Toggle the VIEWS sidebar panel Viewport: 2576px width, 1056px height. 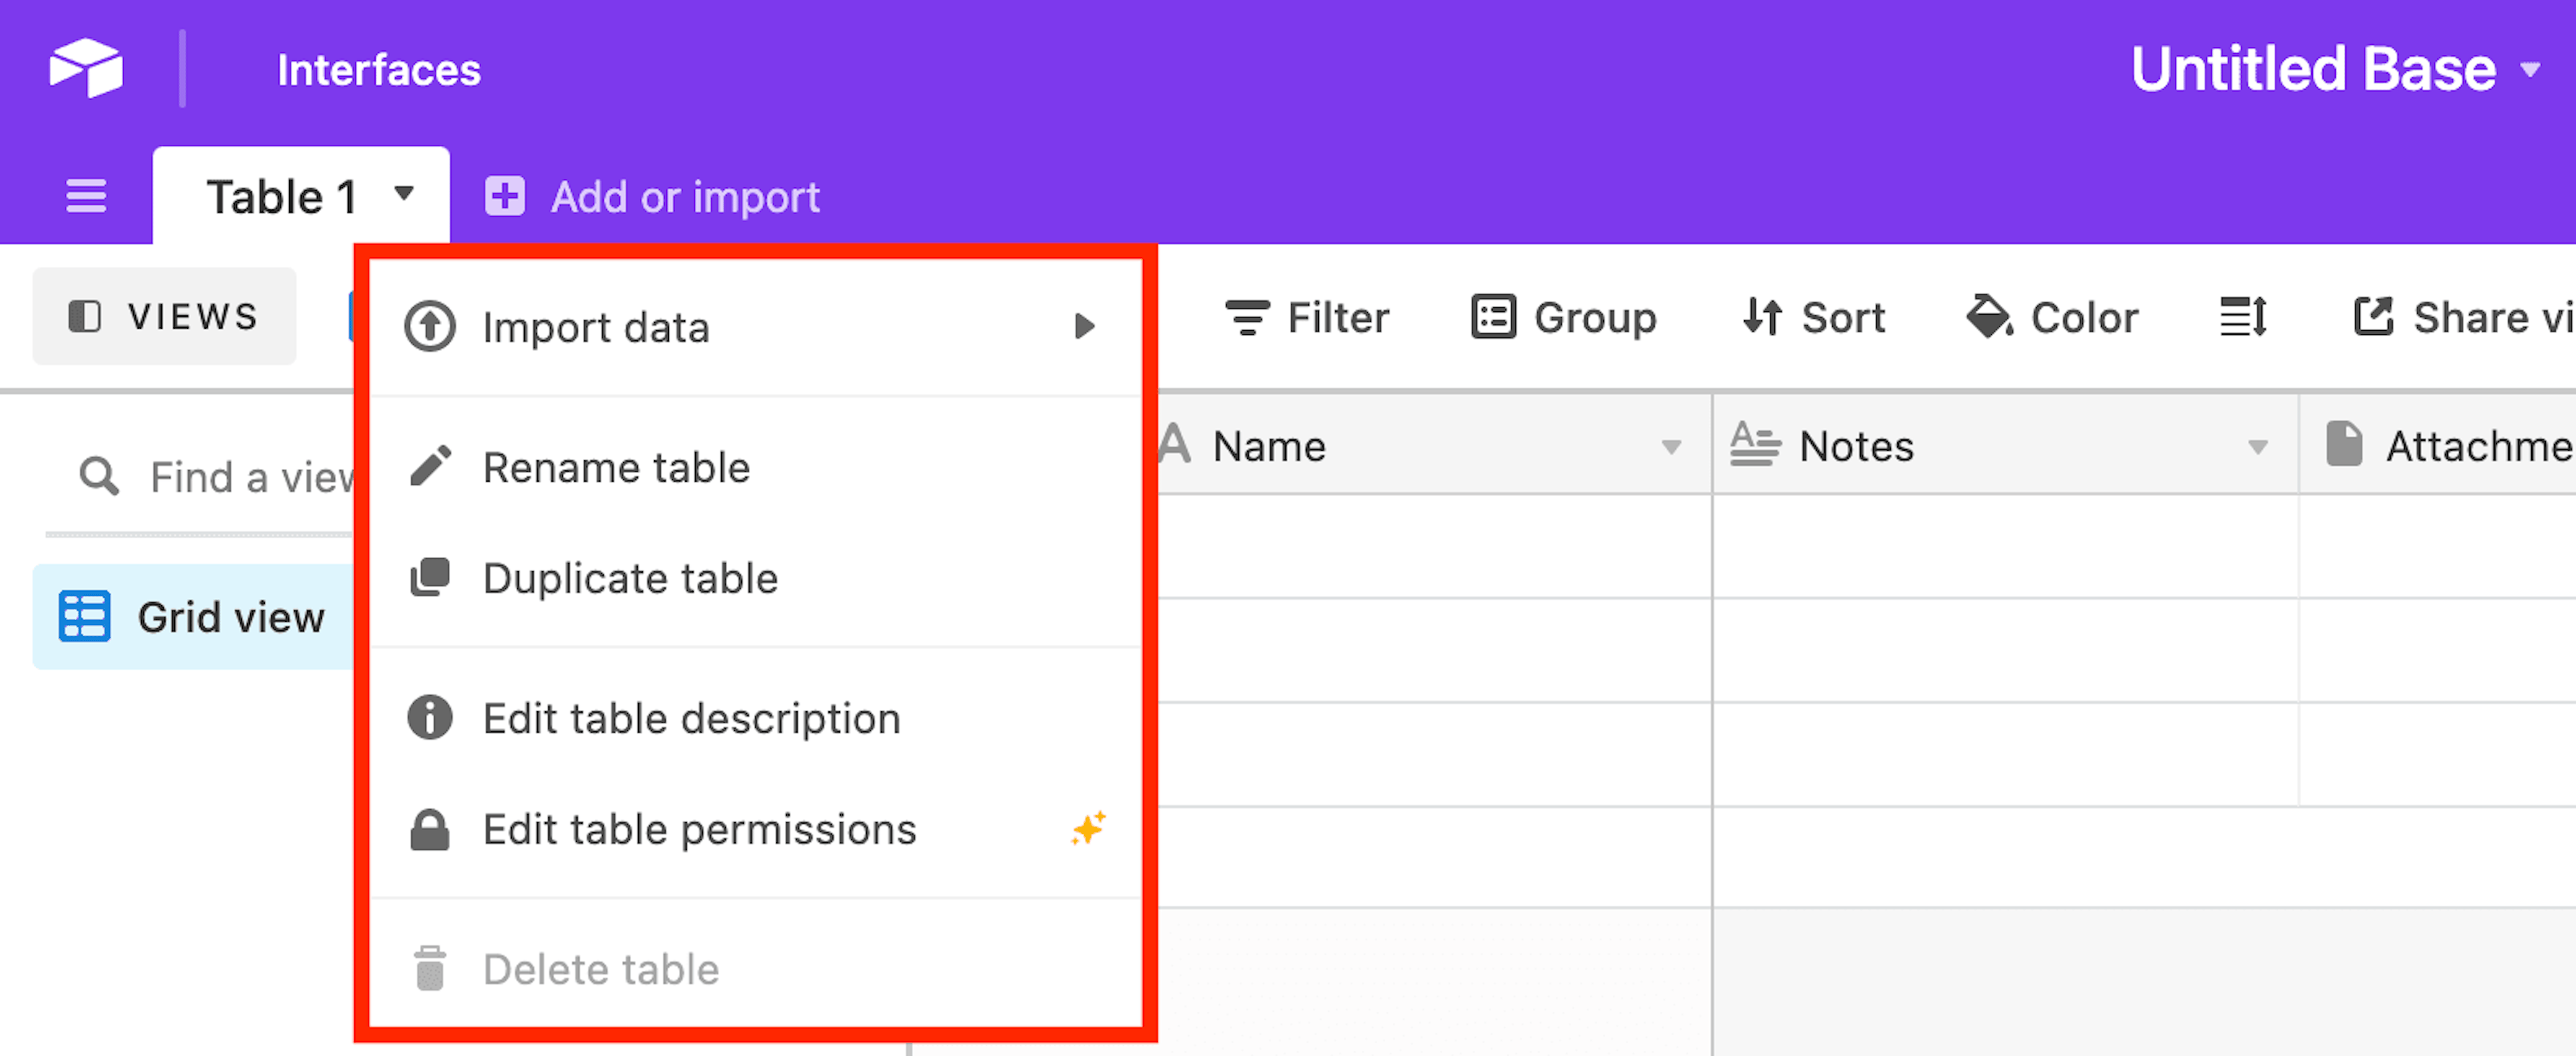coord(165,316)
